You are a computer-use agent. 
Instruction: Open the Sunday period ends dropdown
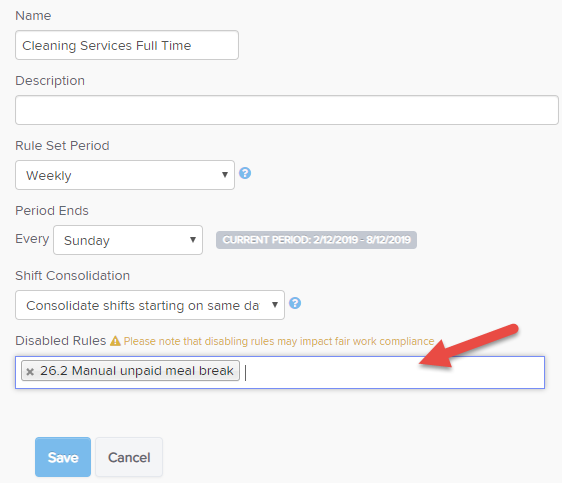(128, 240)
